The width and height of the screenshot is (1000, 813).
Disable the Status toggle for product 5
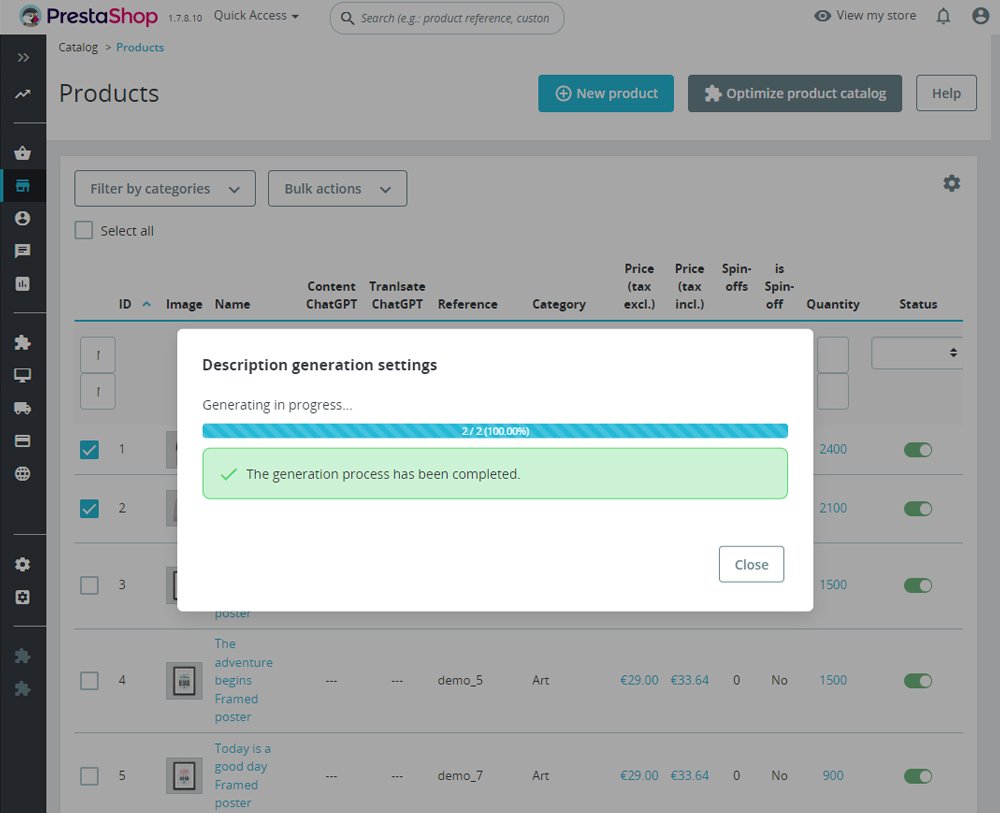click(x=917, y=776)
